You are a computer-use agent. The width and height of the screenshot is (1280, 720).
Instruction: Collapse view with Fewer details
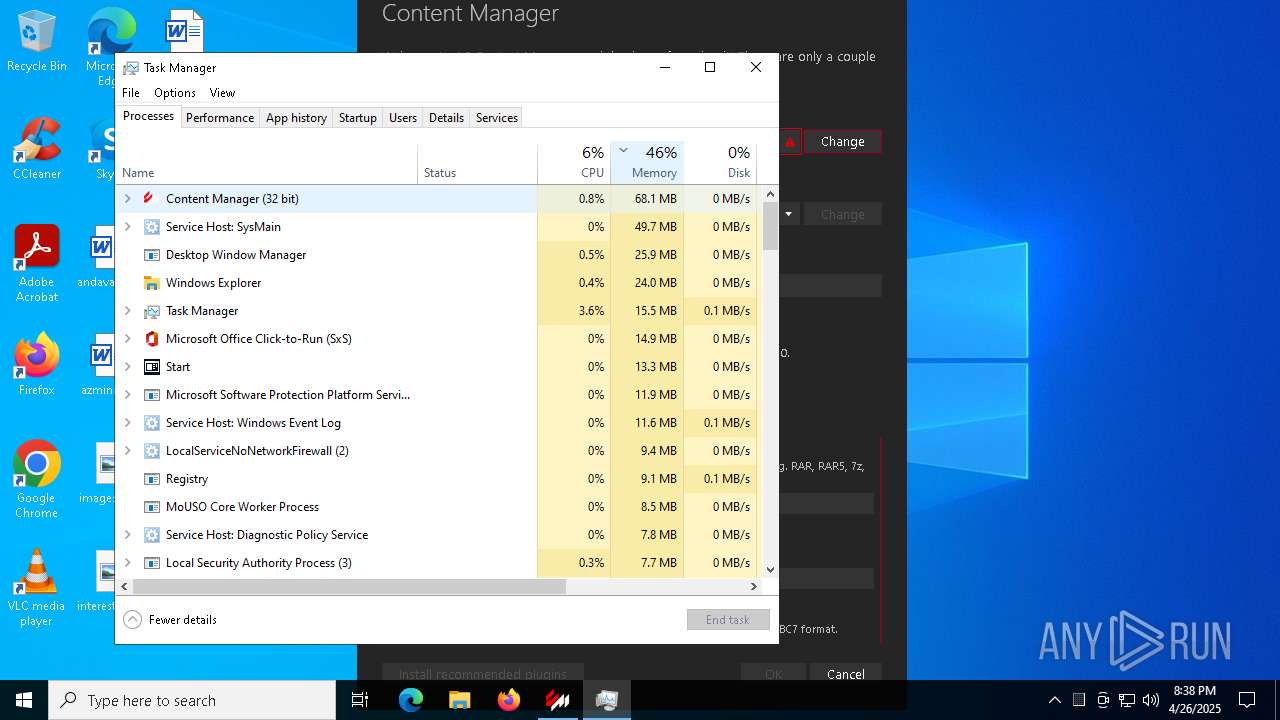(x=170, y=620)
